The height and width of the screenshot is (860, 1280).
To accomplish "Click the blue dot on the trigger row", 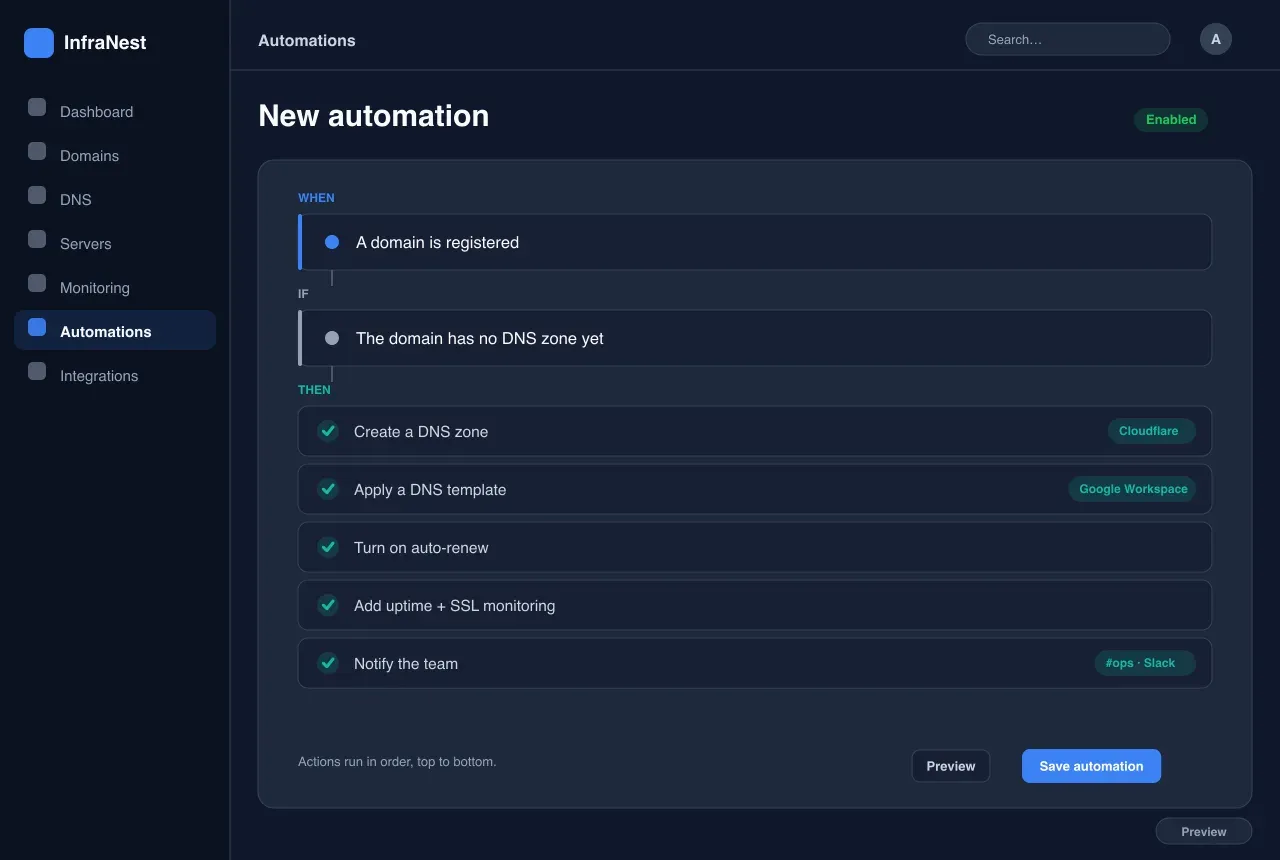I will 332,242.
